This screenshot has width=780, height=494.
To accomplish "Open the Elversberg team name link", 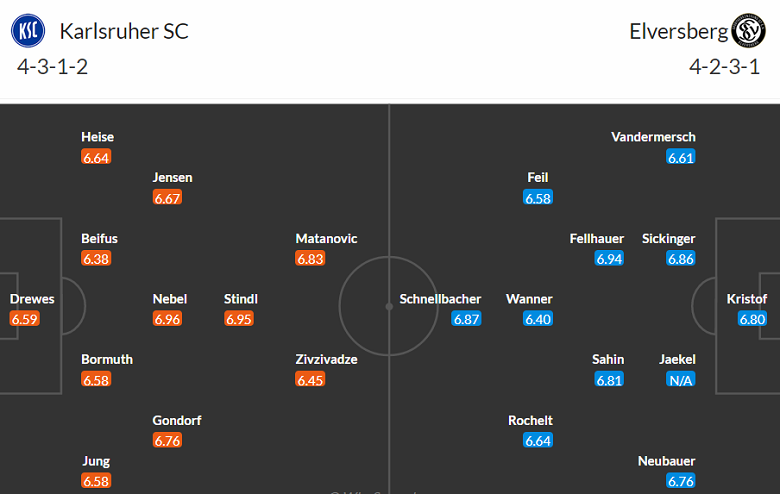I will (675, 31).
